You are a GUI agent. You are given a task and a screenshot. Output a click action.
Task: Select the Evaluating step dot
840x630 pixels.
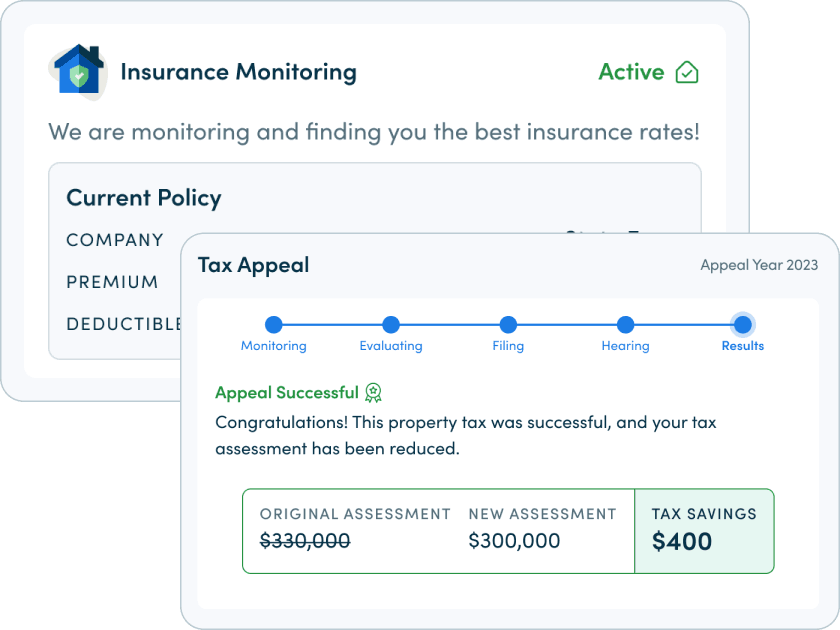(x=391, y=325)
